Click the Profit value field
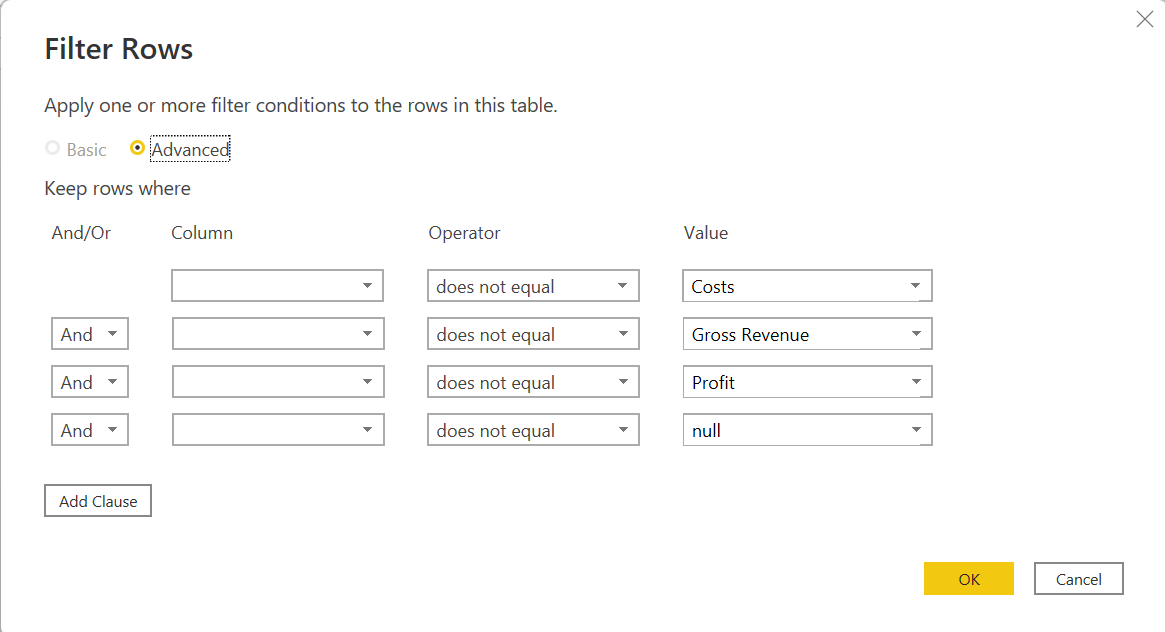This screenshot has width=1165, height=632. (807, 382)
